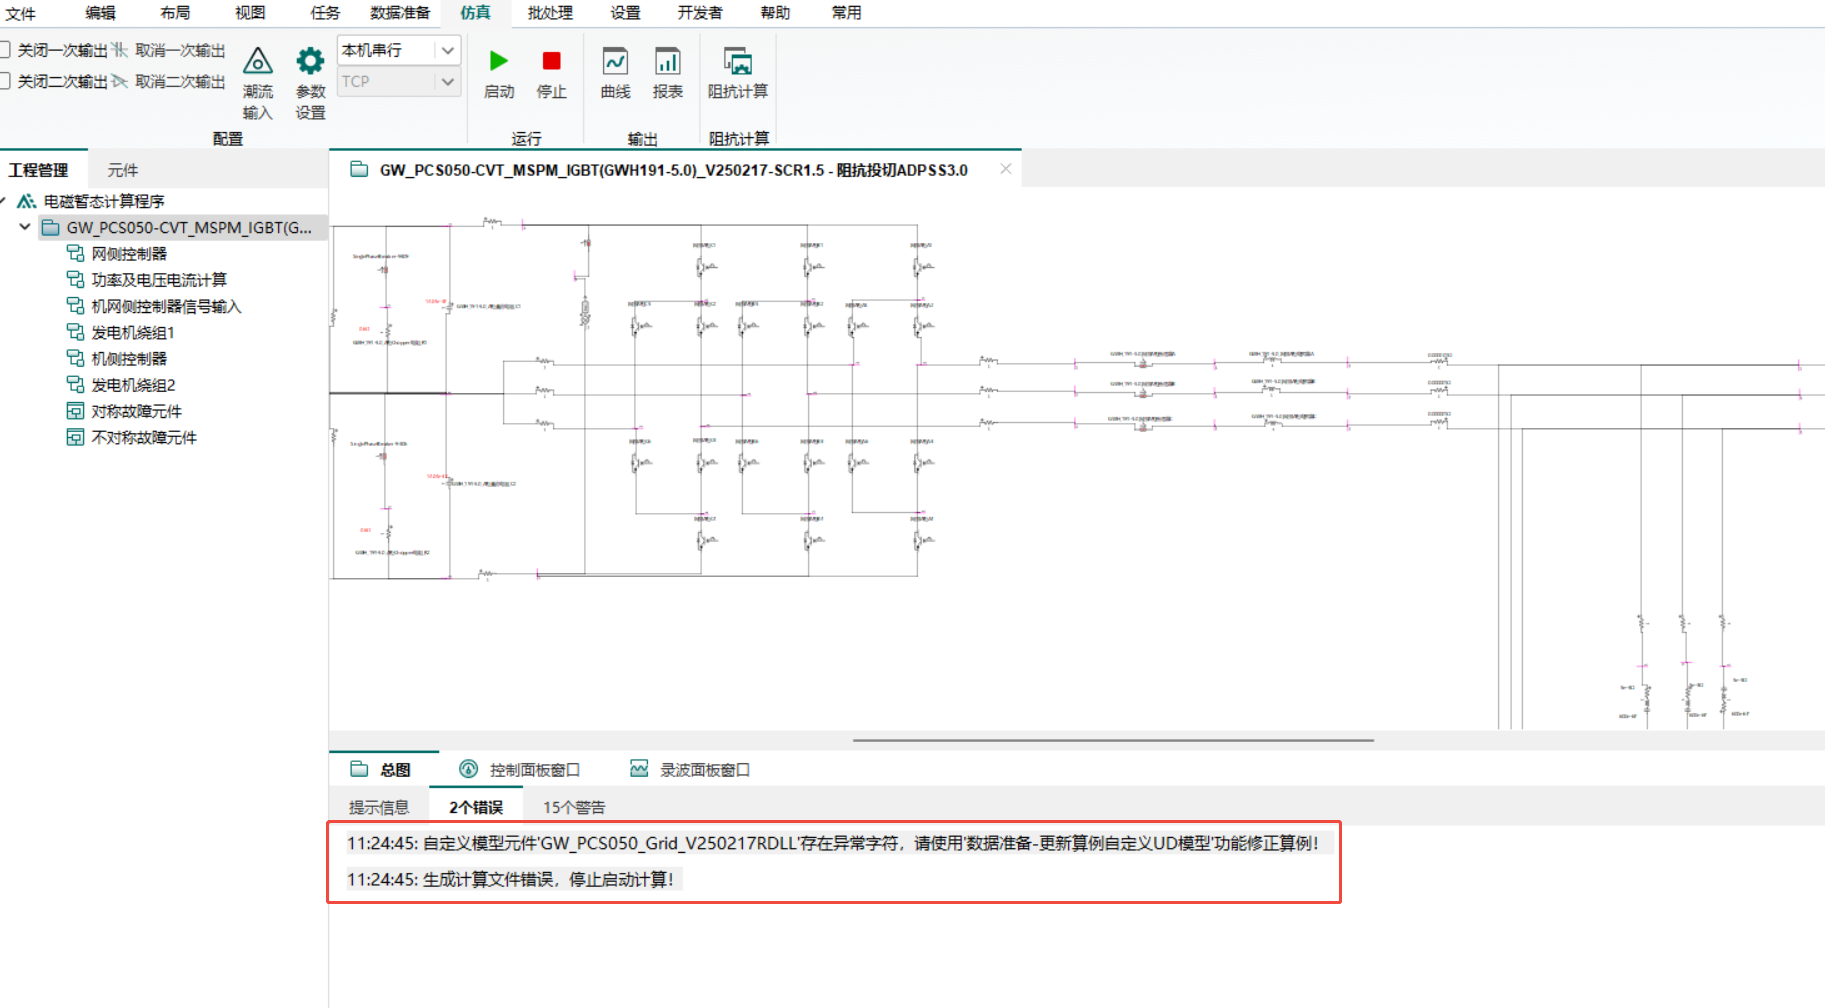The image size is (1825, 1008).
Task: Click 取消一次输出 icon button
Action: click(120, 50)
